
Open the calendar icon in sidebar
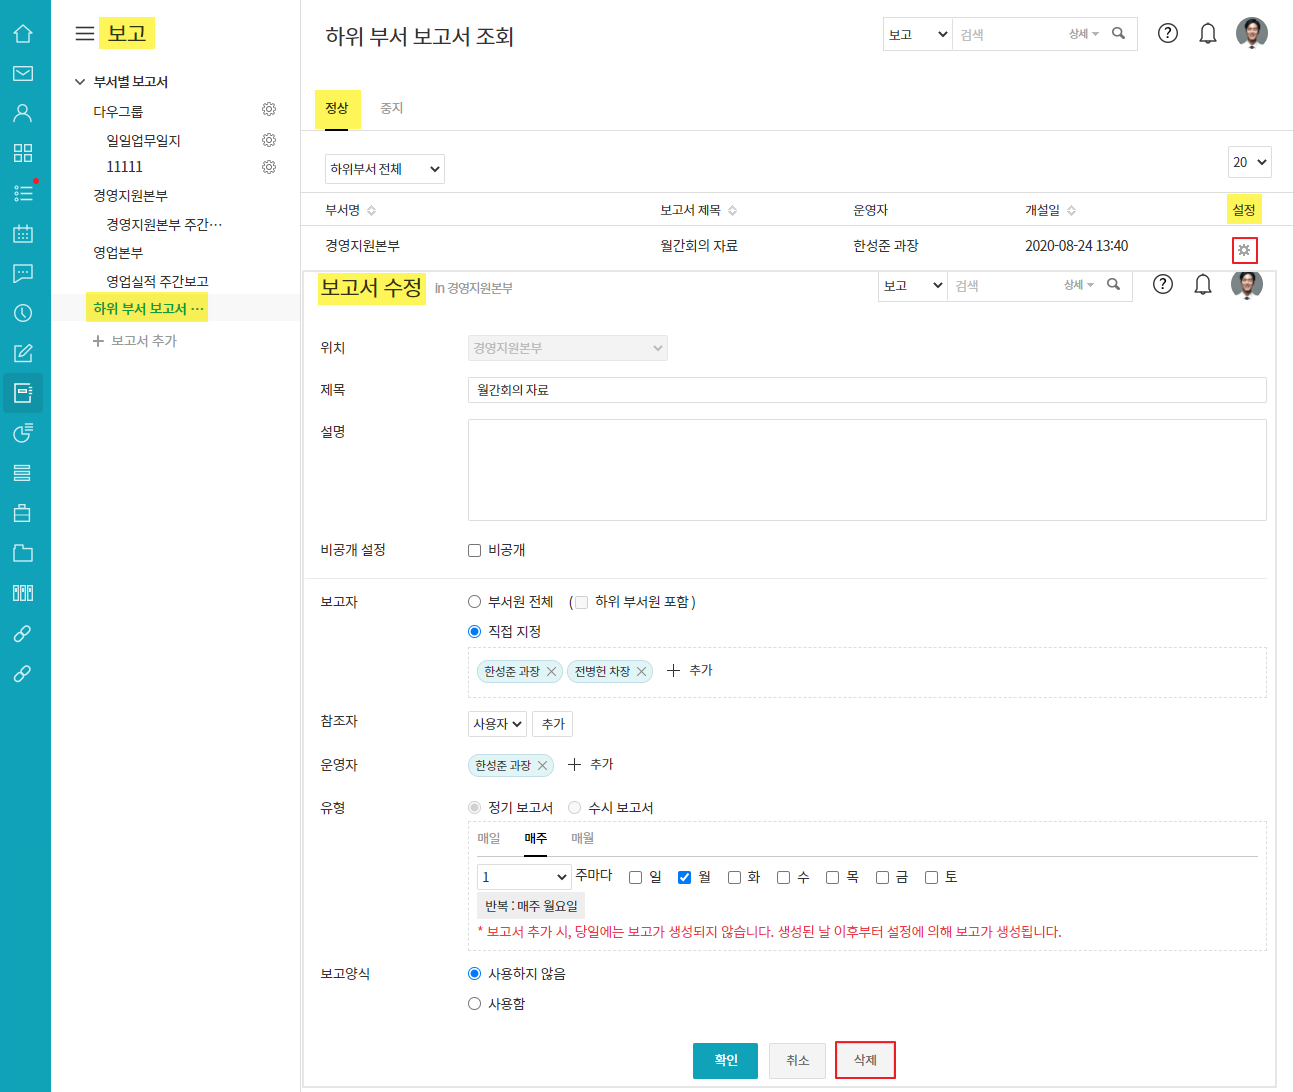pos(23,233)
